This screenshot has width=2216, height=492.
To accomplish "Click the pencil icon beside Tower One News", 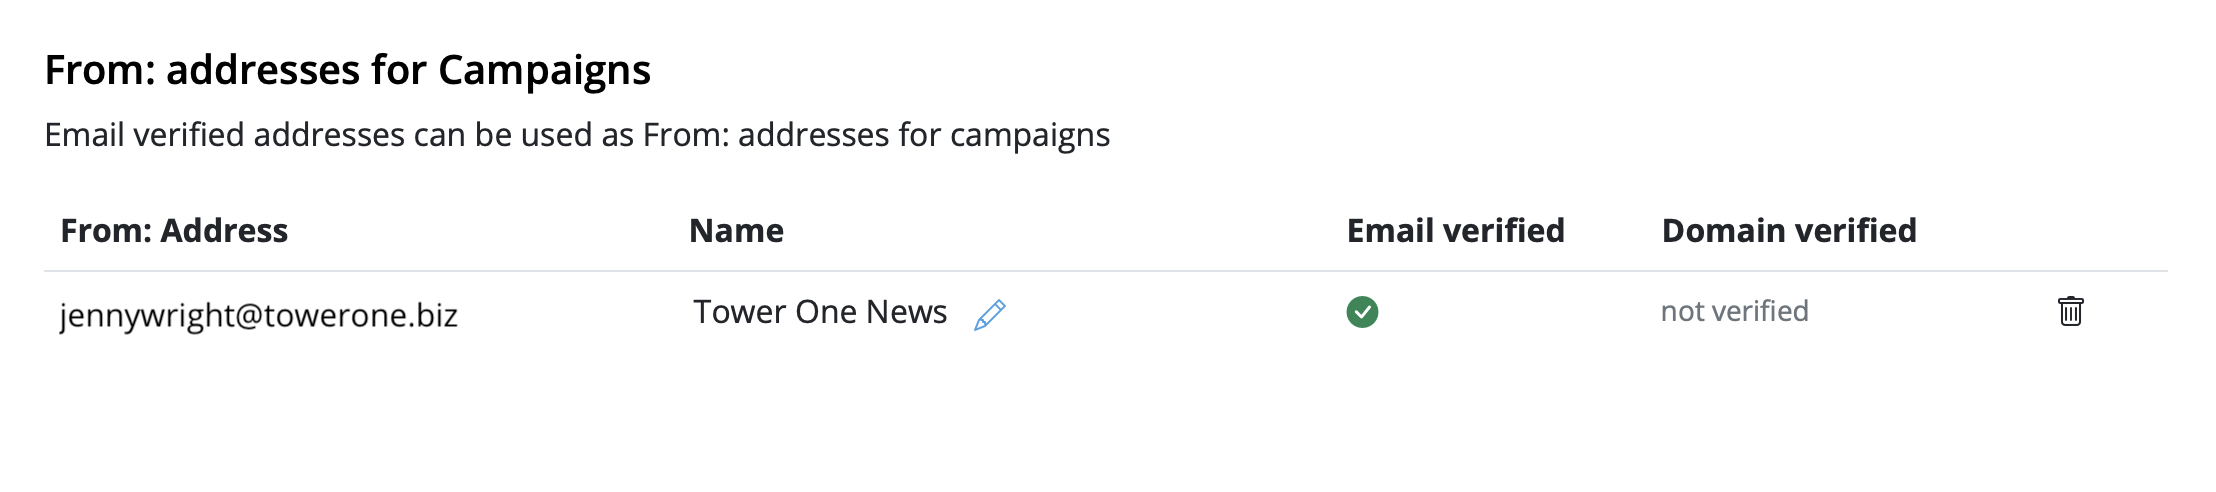I will pyautogui.click(x=990, y=314).
